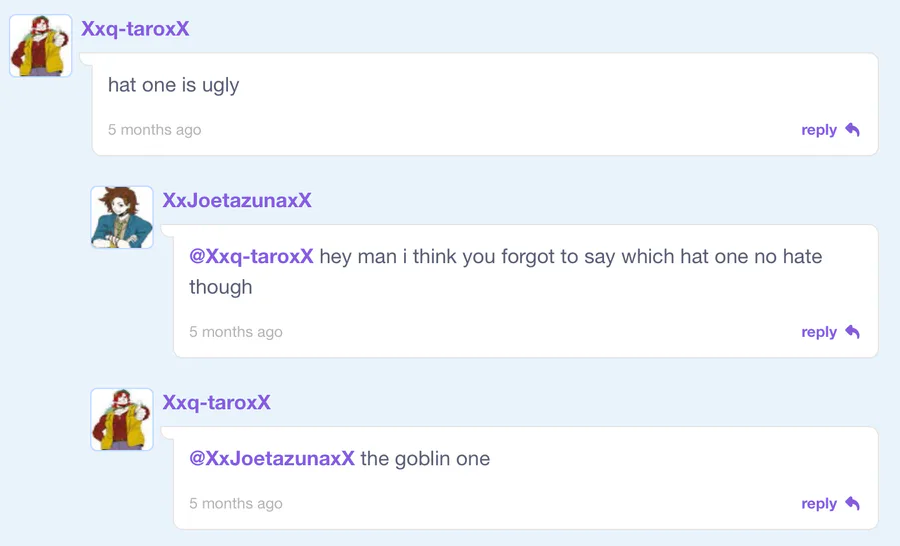
Task: Select the 'hat one is ugly' comment text
Action: click(x=173, y=85)
